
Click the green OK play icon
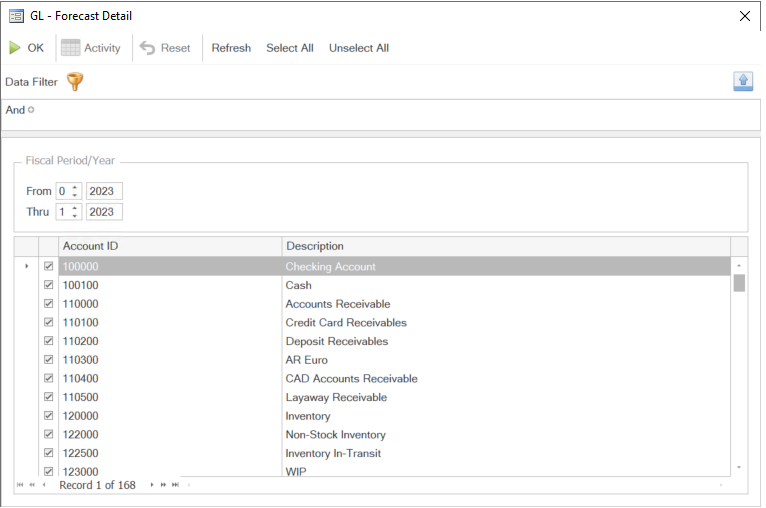15,48
